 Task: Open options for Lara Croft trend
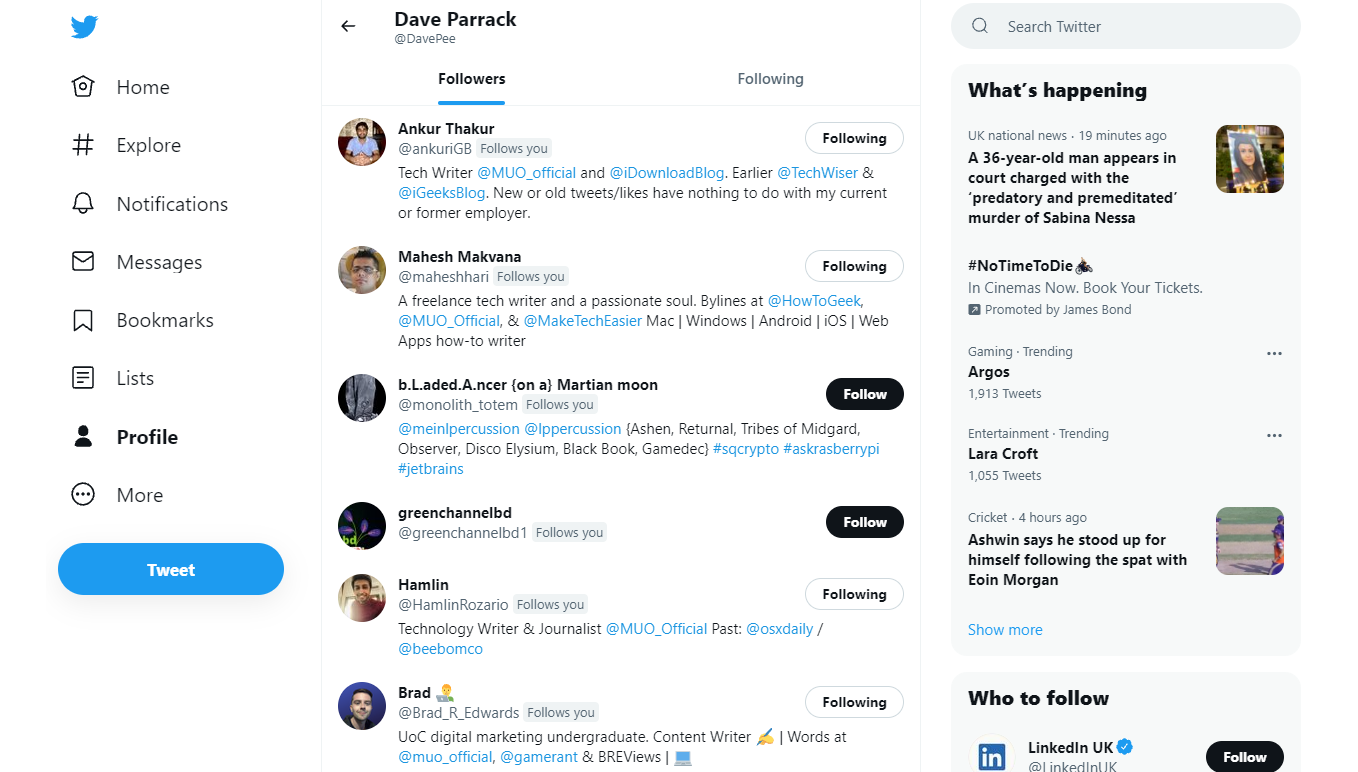pos(1274,435)
